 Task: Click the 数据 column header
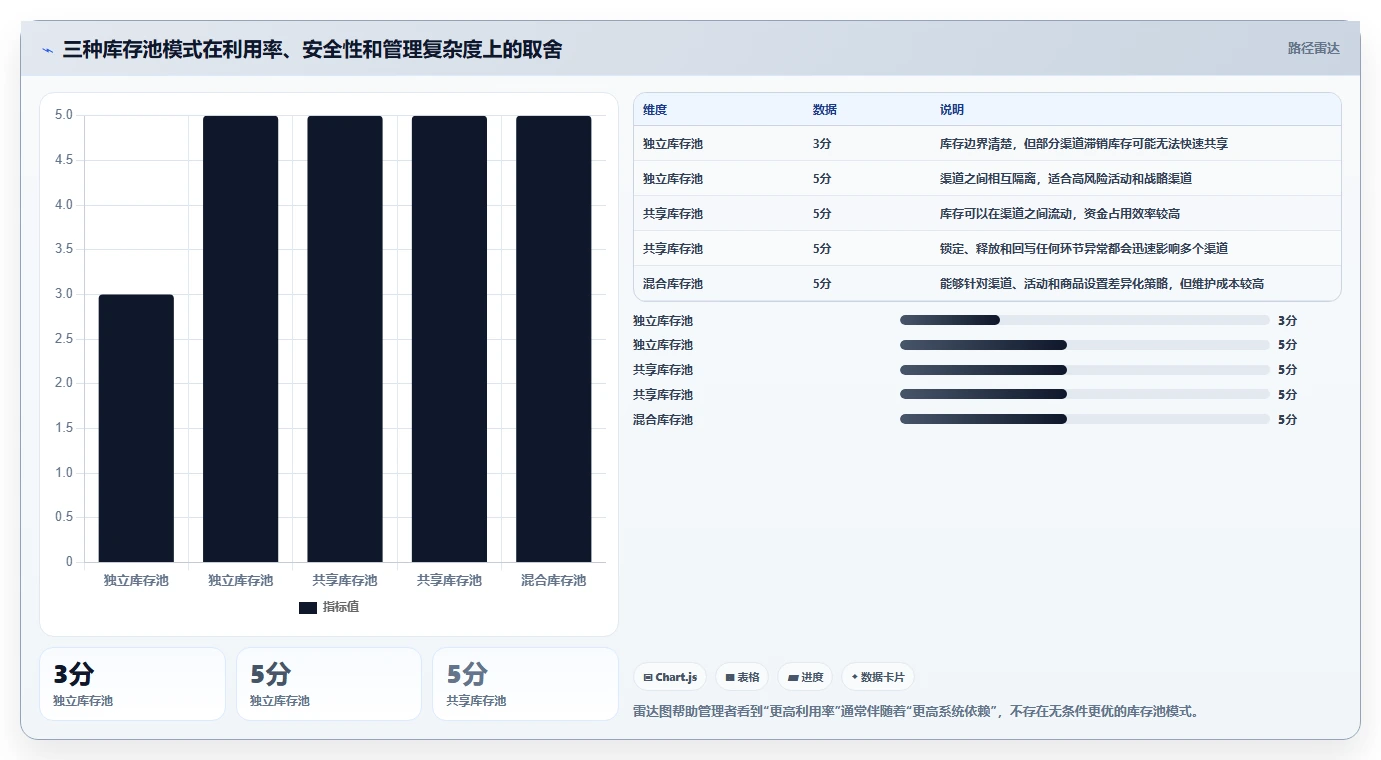coord(825,110)
